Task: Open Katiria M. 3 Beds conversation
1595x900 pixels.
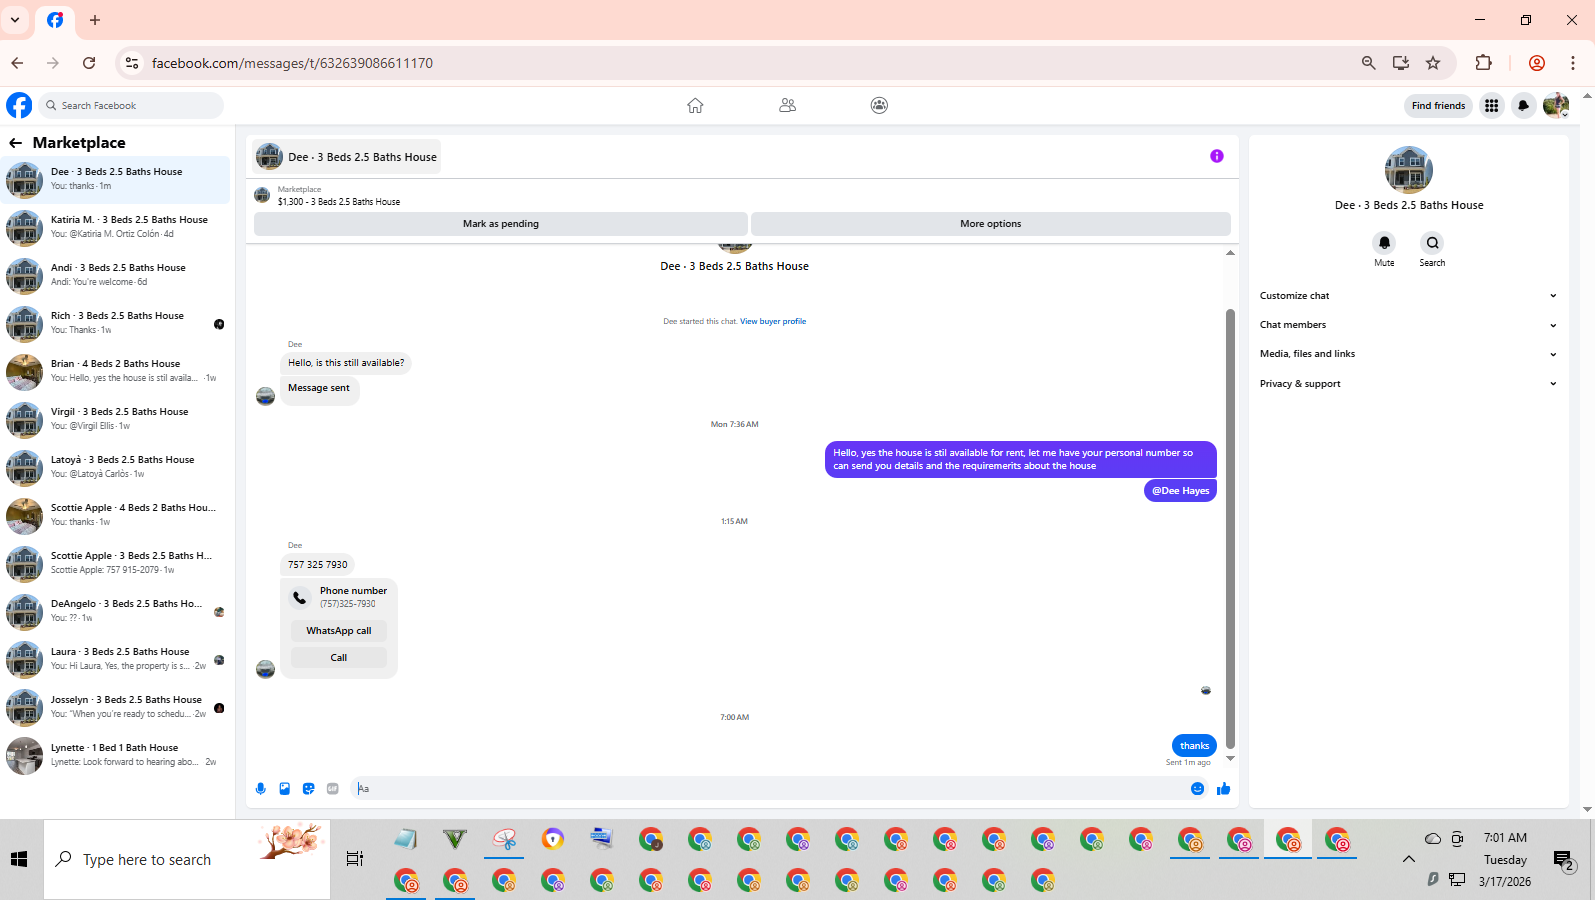Action: pos(116,227)
